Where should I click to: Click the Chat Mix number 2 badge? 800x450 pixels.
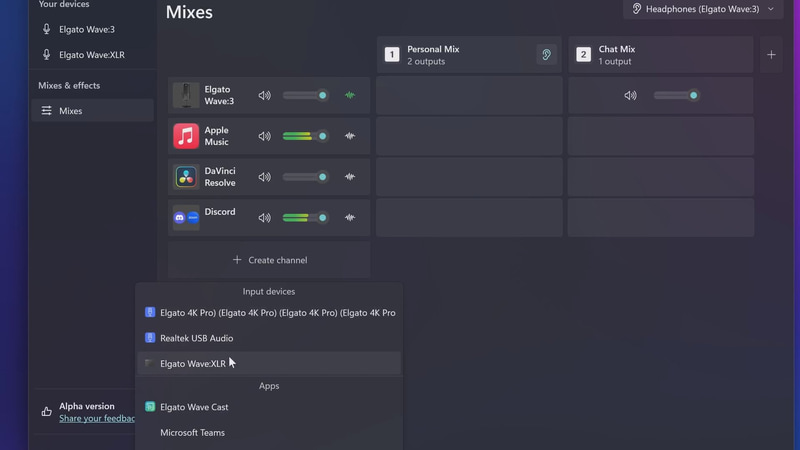[583, 55]
